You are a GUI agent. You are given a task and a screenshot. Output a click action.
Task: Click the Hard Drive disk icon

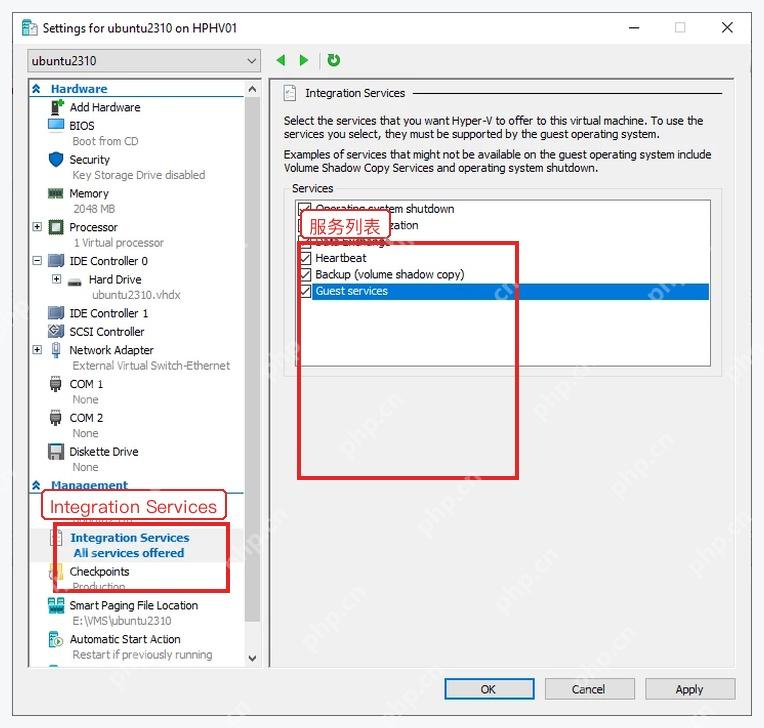coord(75,282)
